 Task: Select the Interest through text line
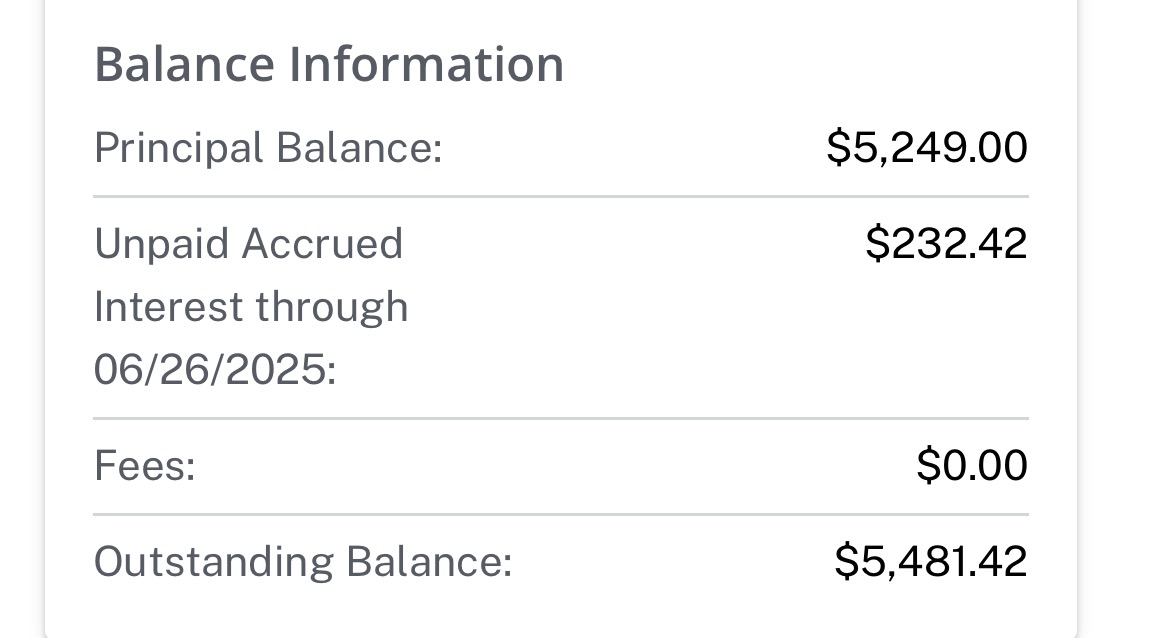tap(251, 307)
